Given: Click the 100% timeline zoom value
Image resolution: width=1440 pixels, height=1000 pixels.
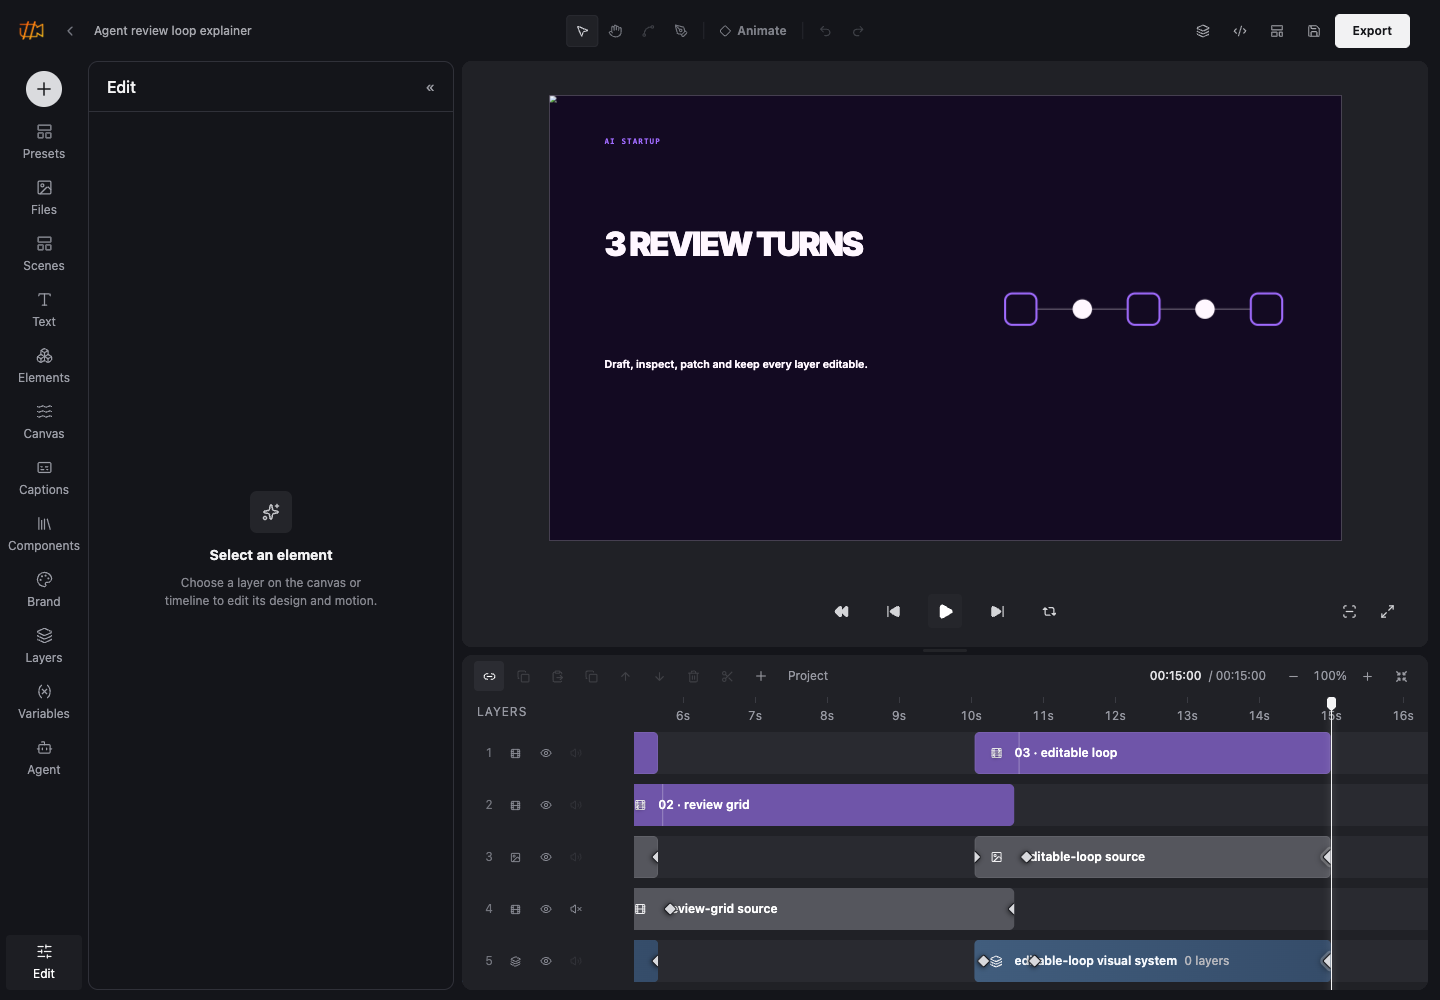Looking at the screenshot, I should [1330, 676].
